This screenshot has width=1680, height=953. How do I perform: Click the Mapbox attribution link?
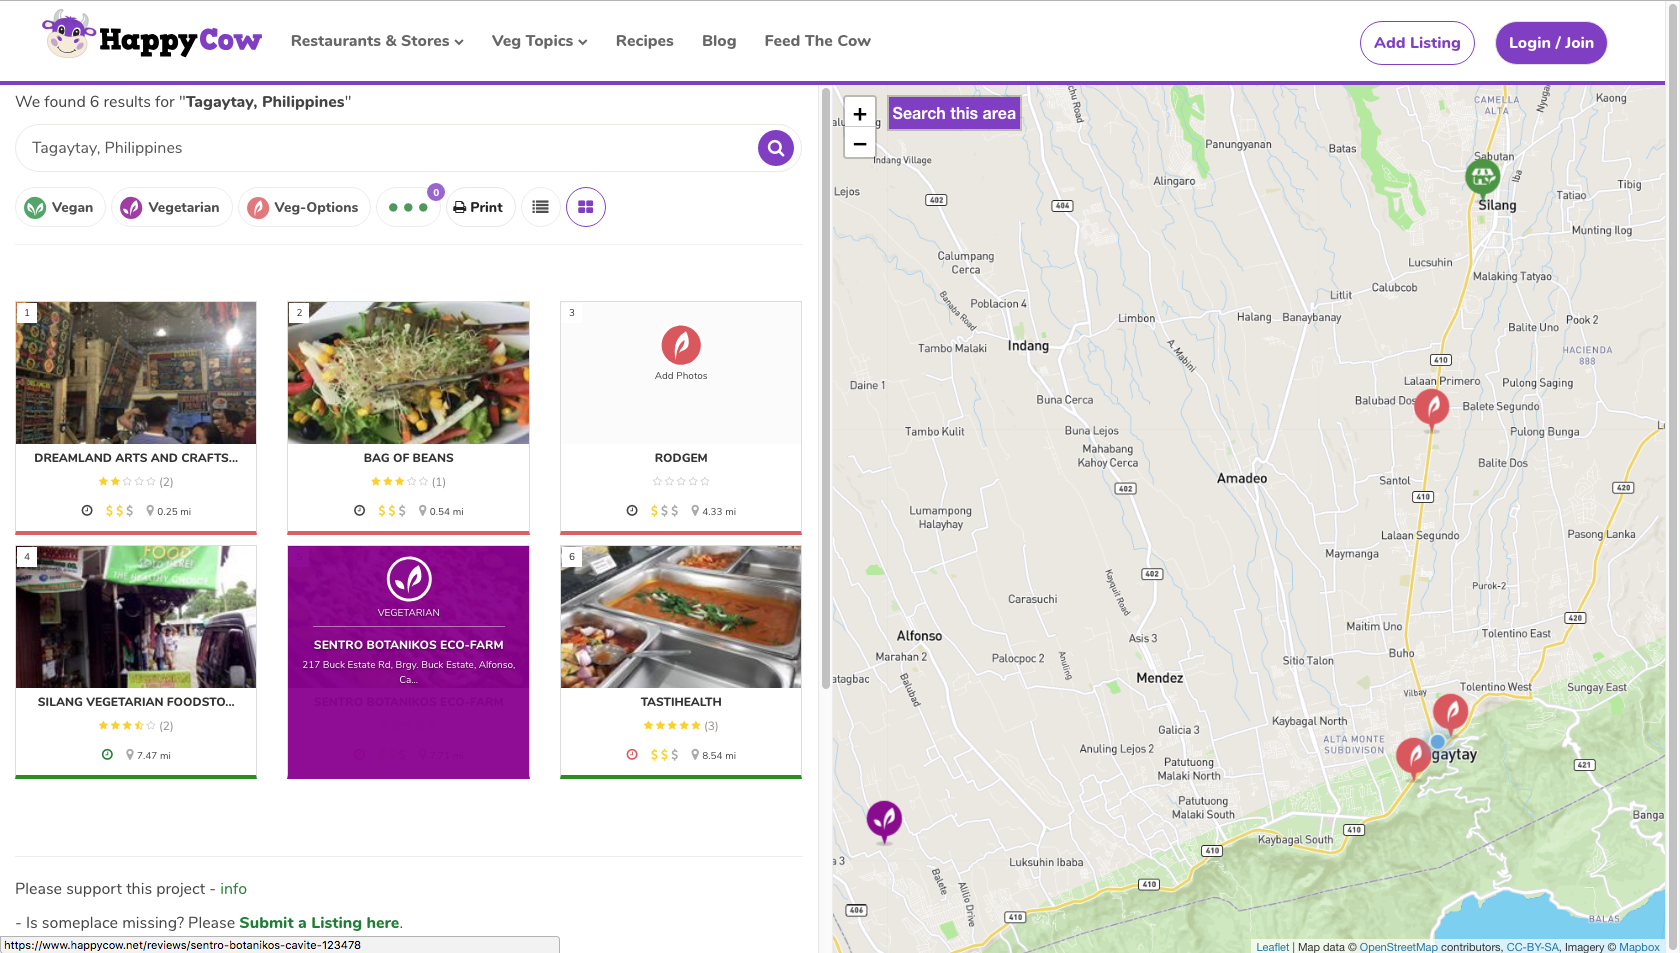pyautogui.click(x=1639, y=947)
